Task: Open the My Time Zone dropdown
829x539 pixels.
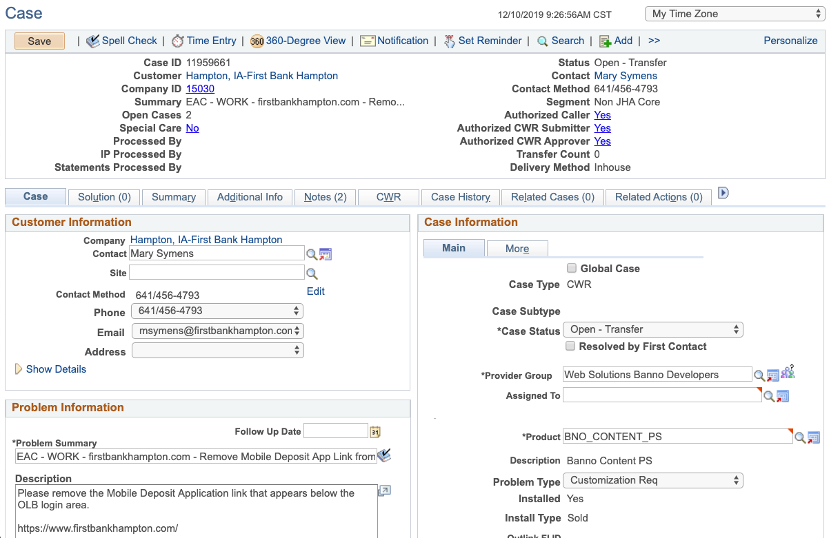Action: [x=733, y=14]
